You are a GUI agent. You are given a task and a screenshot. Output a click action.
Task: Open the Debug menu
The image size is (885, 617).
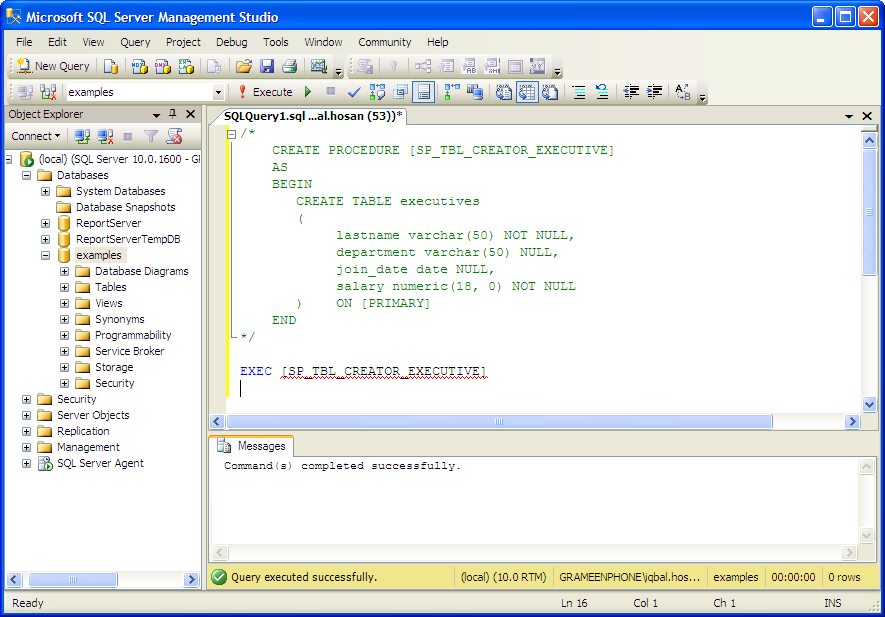tap(231, 42)
